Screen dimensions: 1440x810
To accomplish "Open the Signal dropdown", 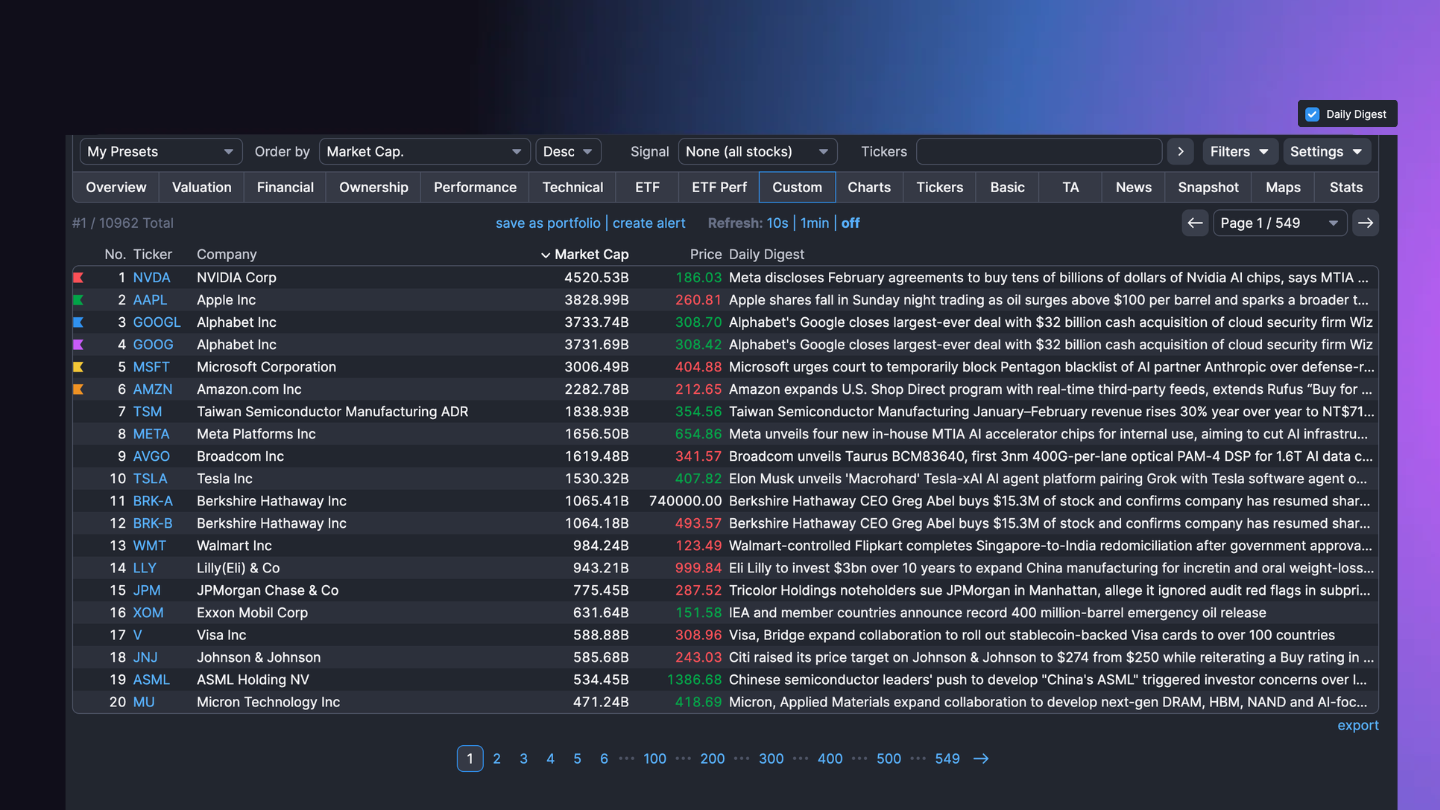I will tap(757, 152).
